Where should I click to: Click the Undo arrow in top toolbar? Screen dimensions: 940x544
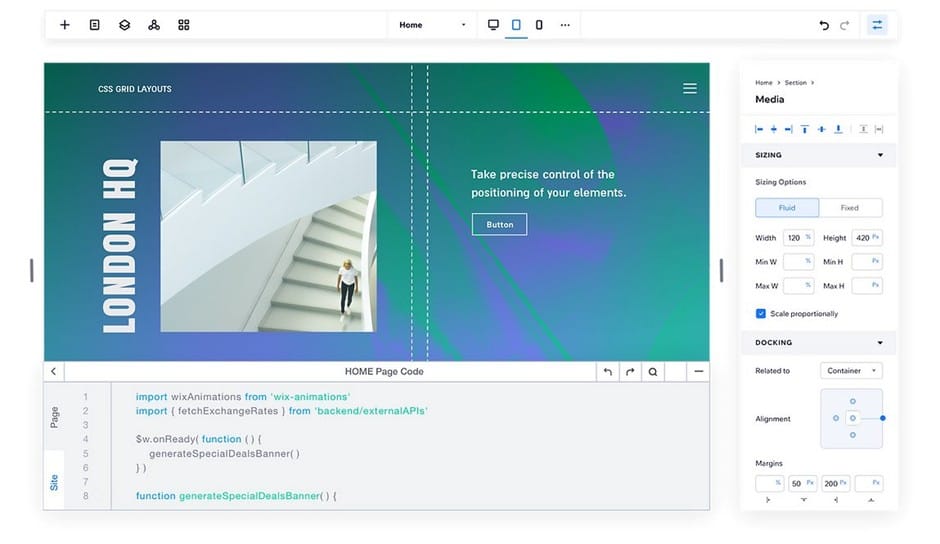[x=824, y=25]
